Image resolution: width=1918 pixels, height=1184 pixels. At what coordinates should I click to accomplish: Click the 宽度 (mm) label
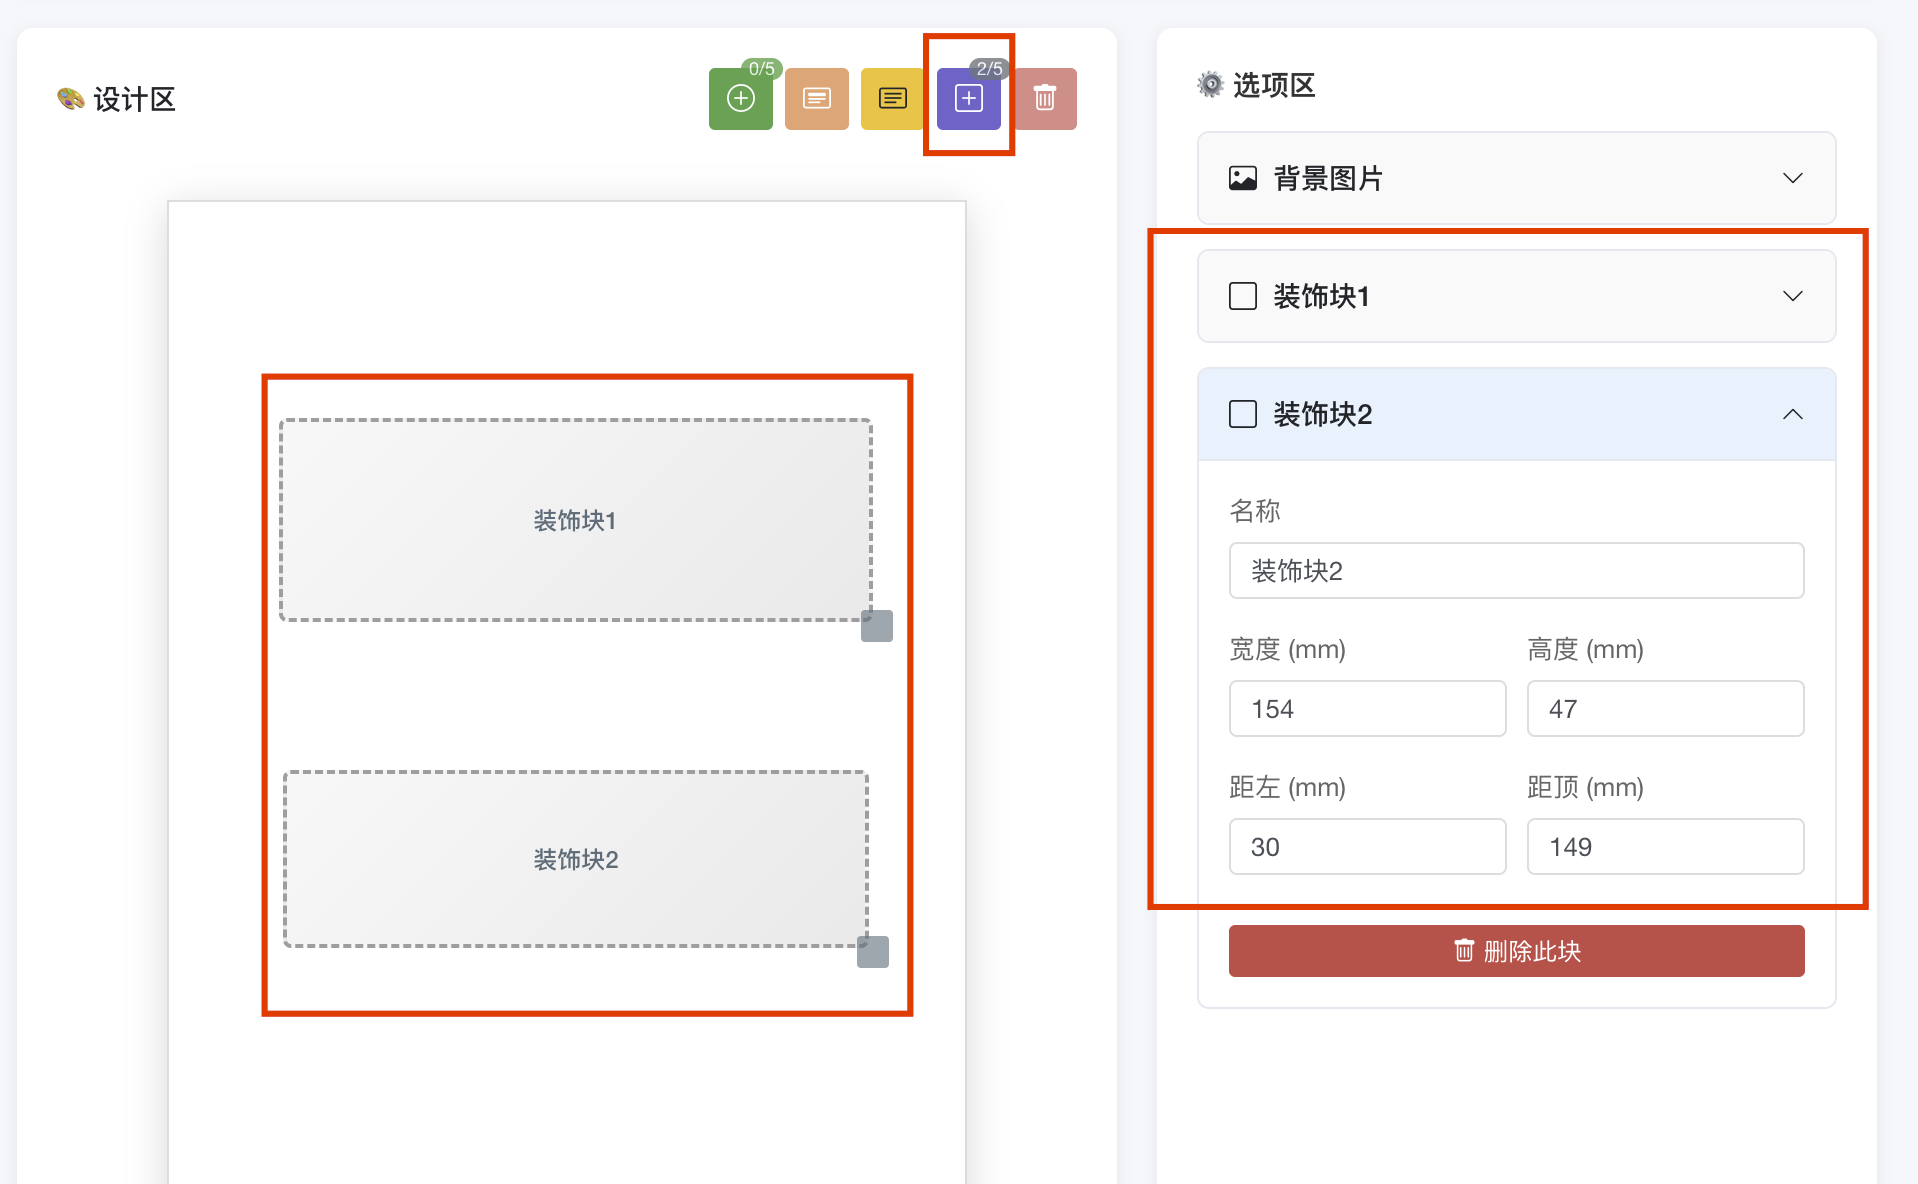click(1287, 649)
